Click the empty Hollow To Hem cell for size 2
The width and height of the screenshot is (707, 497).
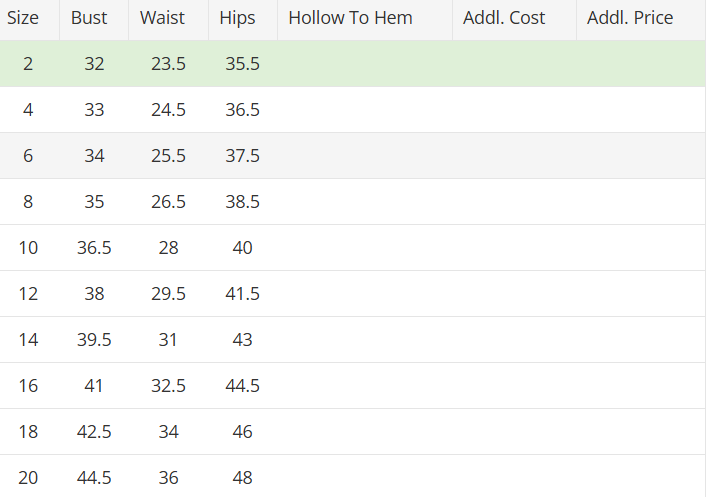pyautogui.click(x=365, y=64)
